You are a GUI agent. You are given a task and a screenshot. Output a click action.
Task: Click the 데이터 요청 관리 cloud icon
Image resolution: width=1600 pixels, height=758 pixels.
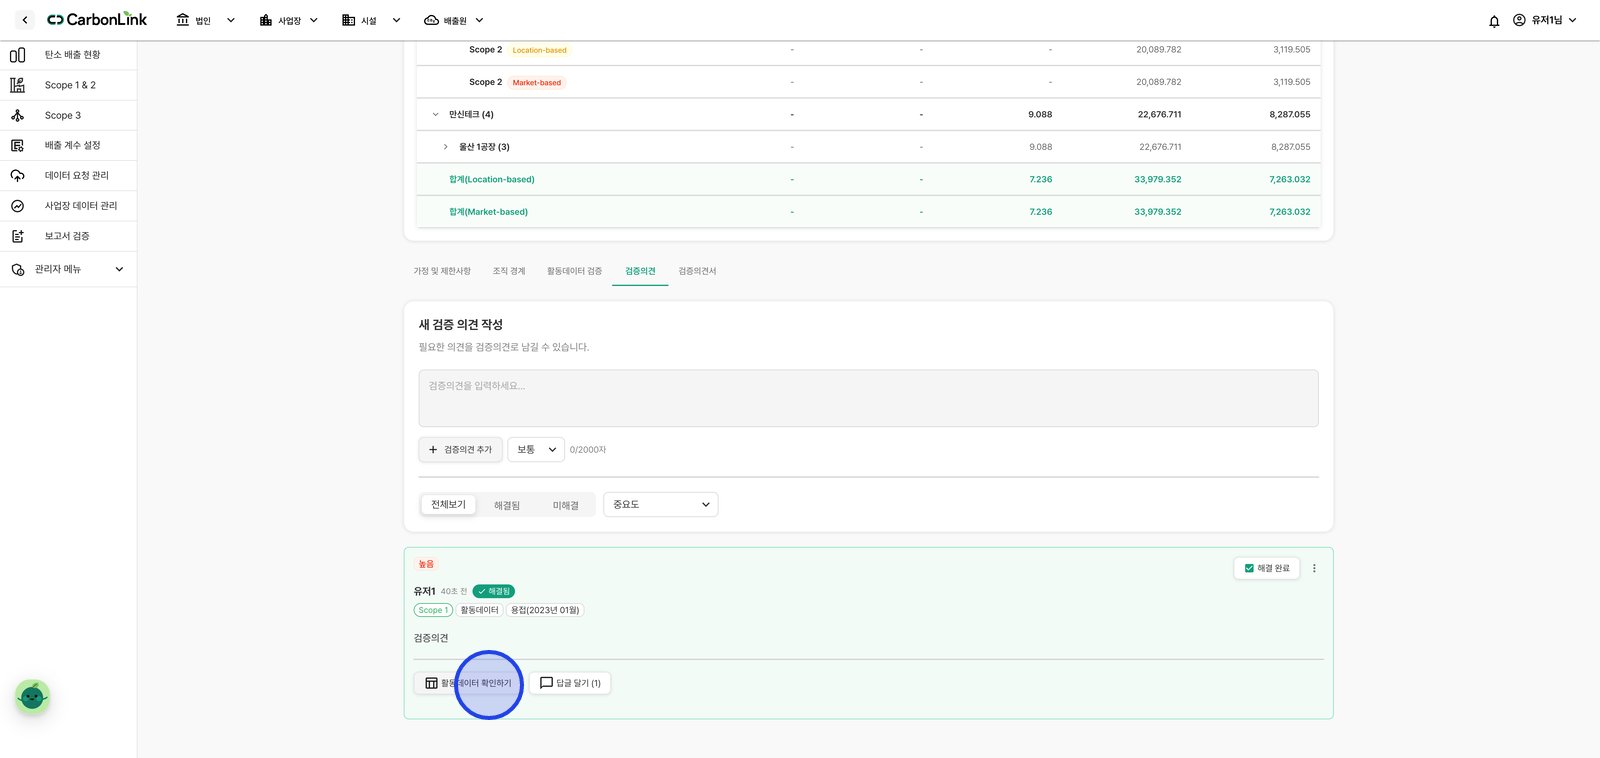[x=17, y=175]
